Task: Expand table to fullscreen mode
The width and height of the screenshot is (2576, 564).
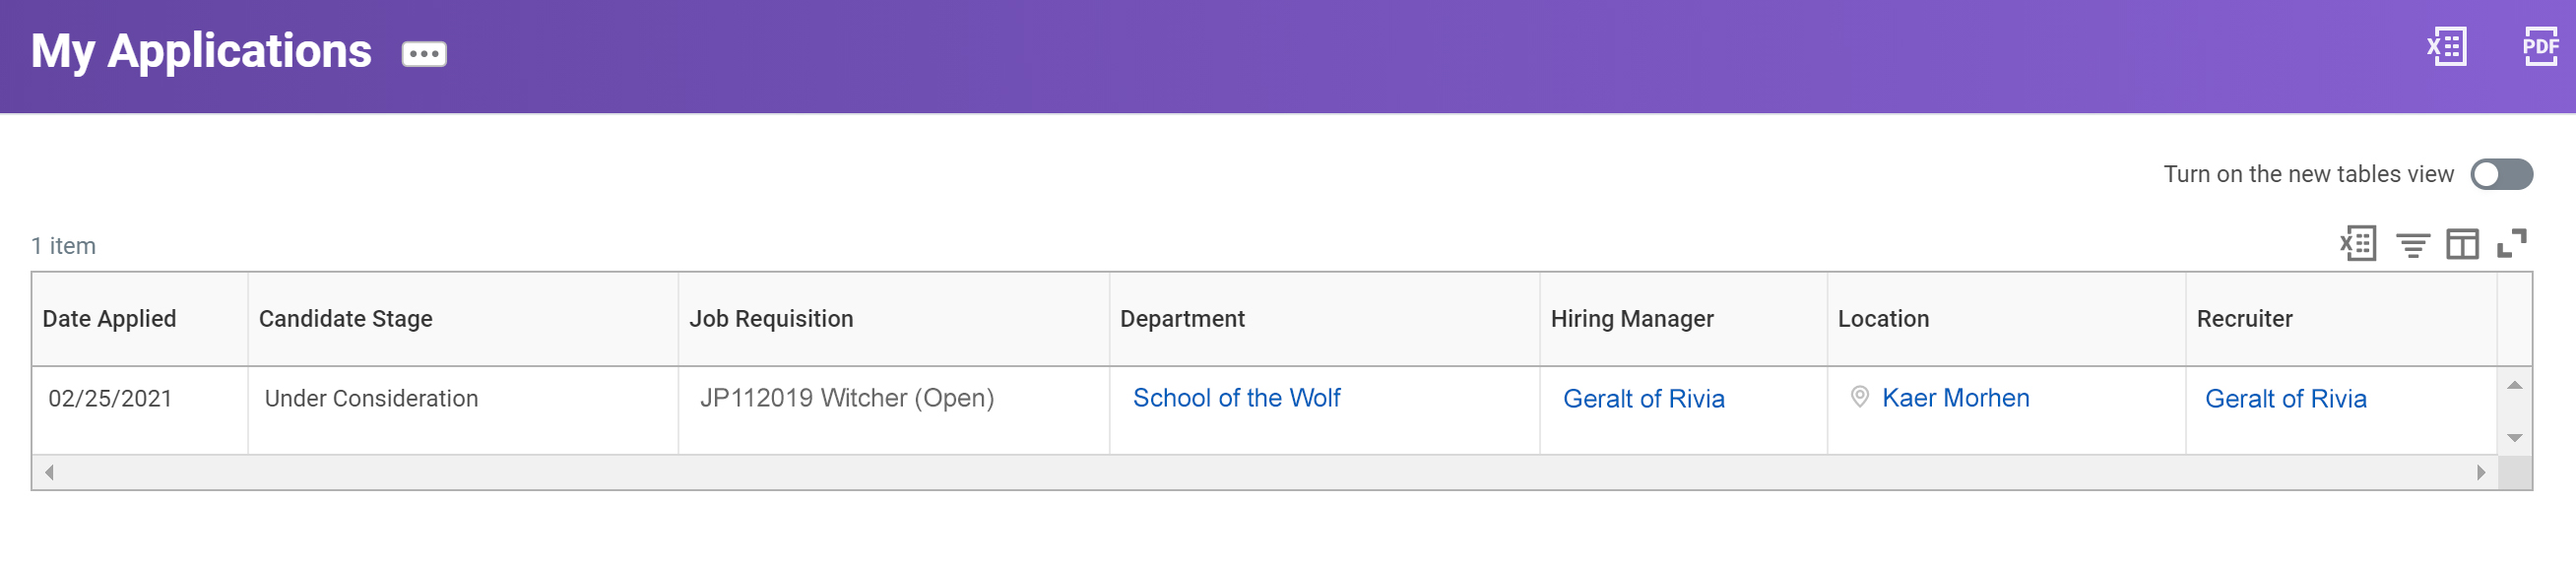Action: (2511, 243)
